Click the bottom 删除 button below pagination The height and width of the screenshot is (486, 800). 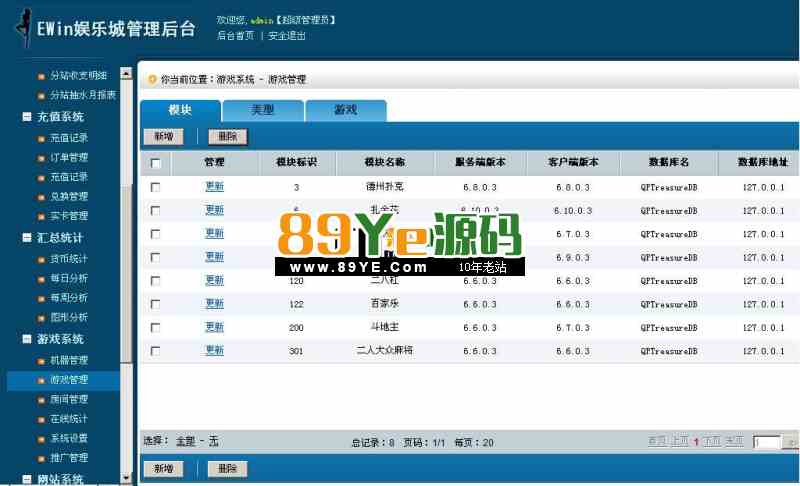(x=228, y=469)
